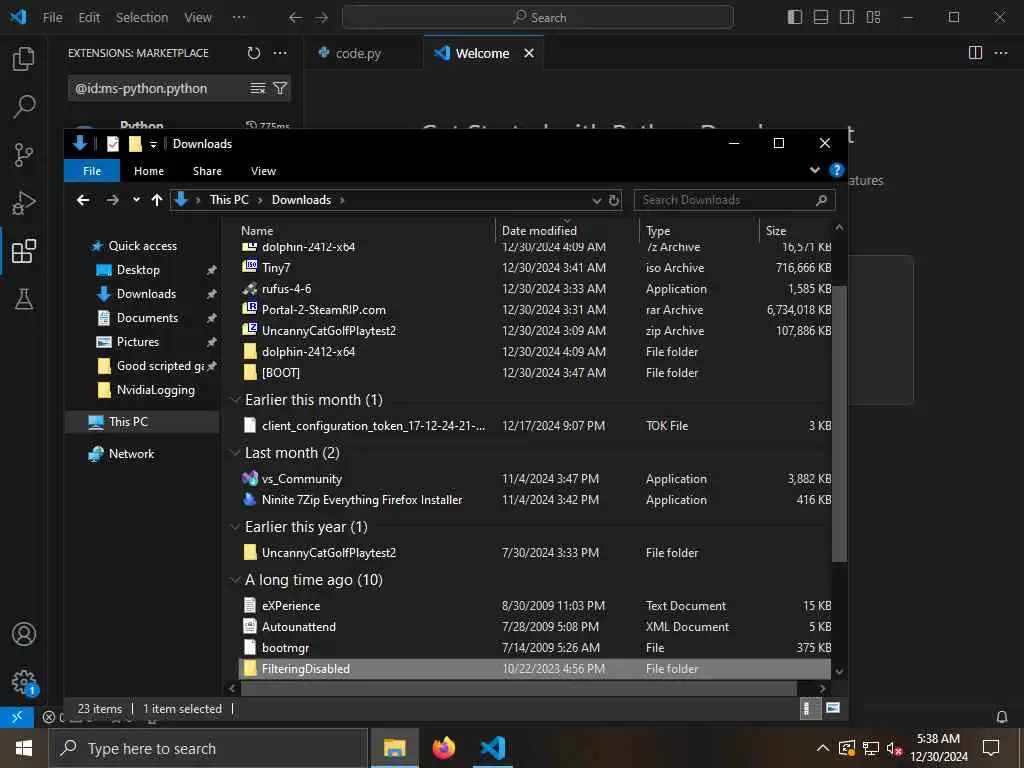The image size is (1024, 768).
Task: Collapse the 'Earlier this year' group
Action: pyautogui.click(x=235, y=526)
